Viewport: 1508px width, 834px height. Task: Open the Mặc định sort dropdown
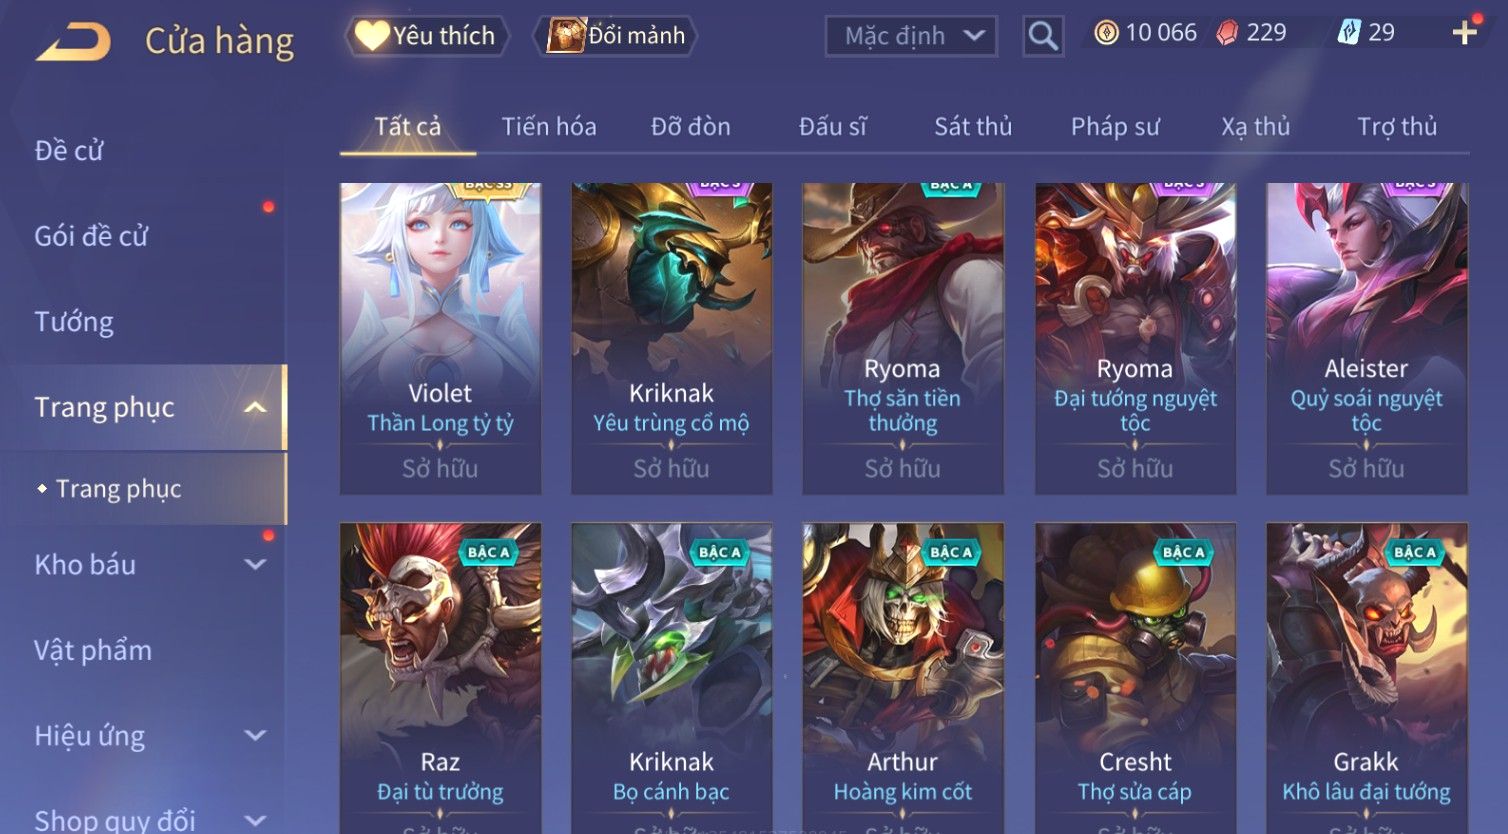911,36
